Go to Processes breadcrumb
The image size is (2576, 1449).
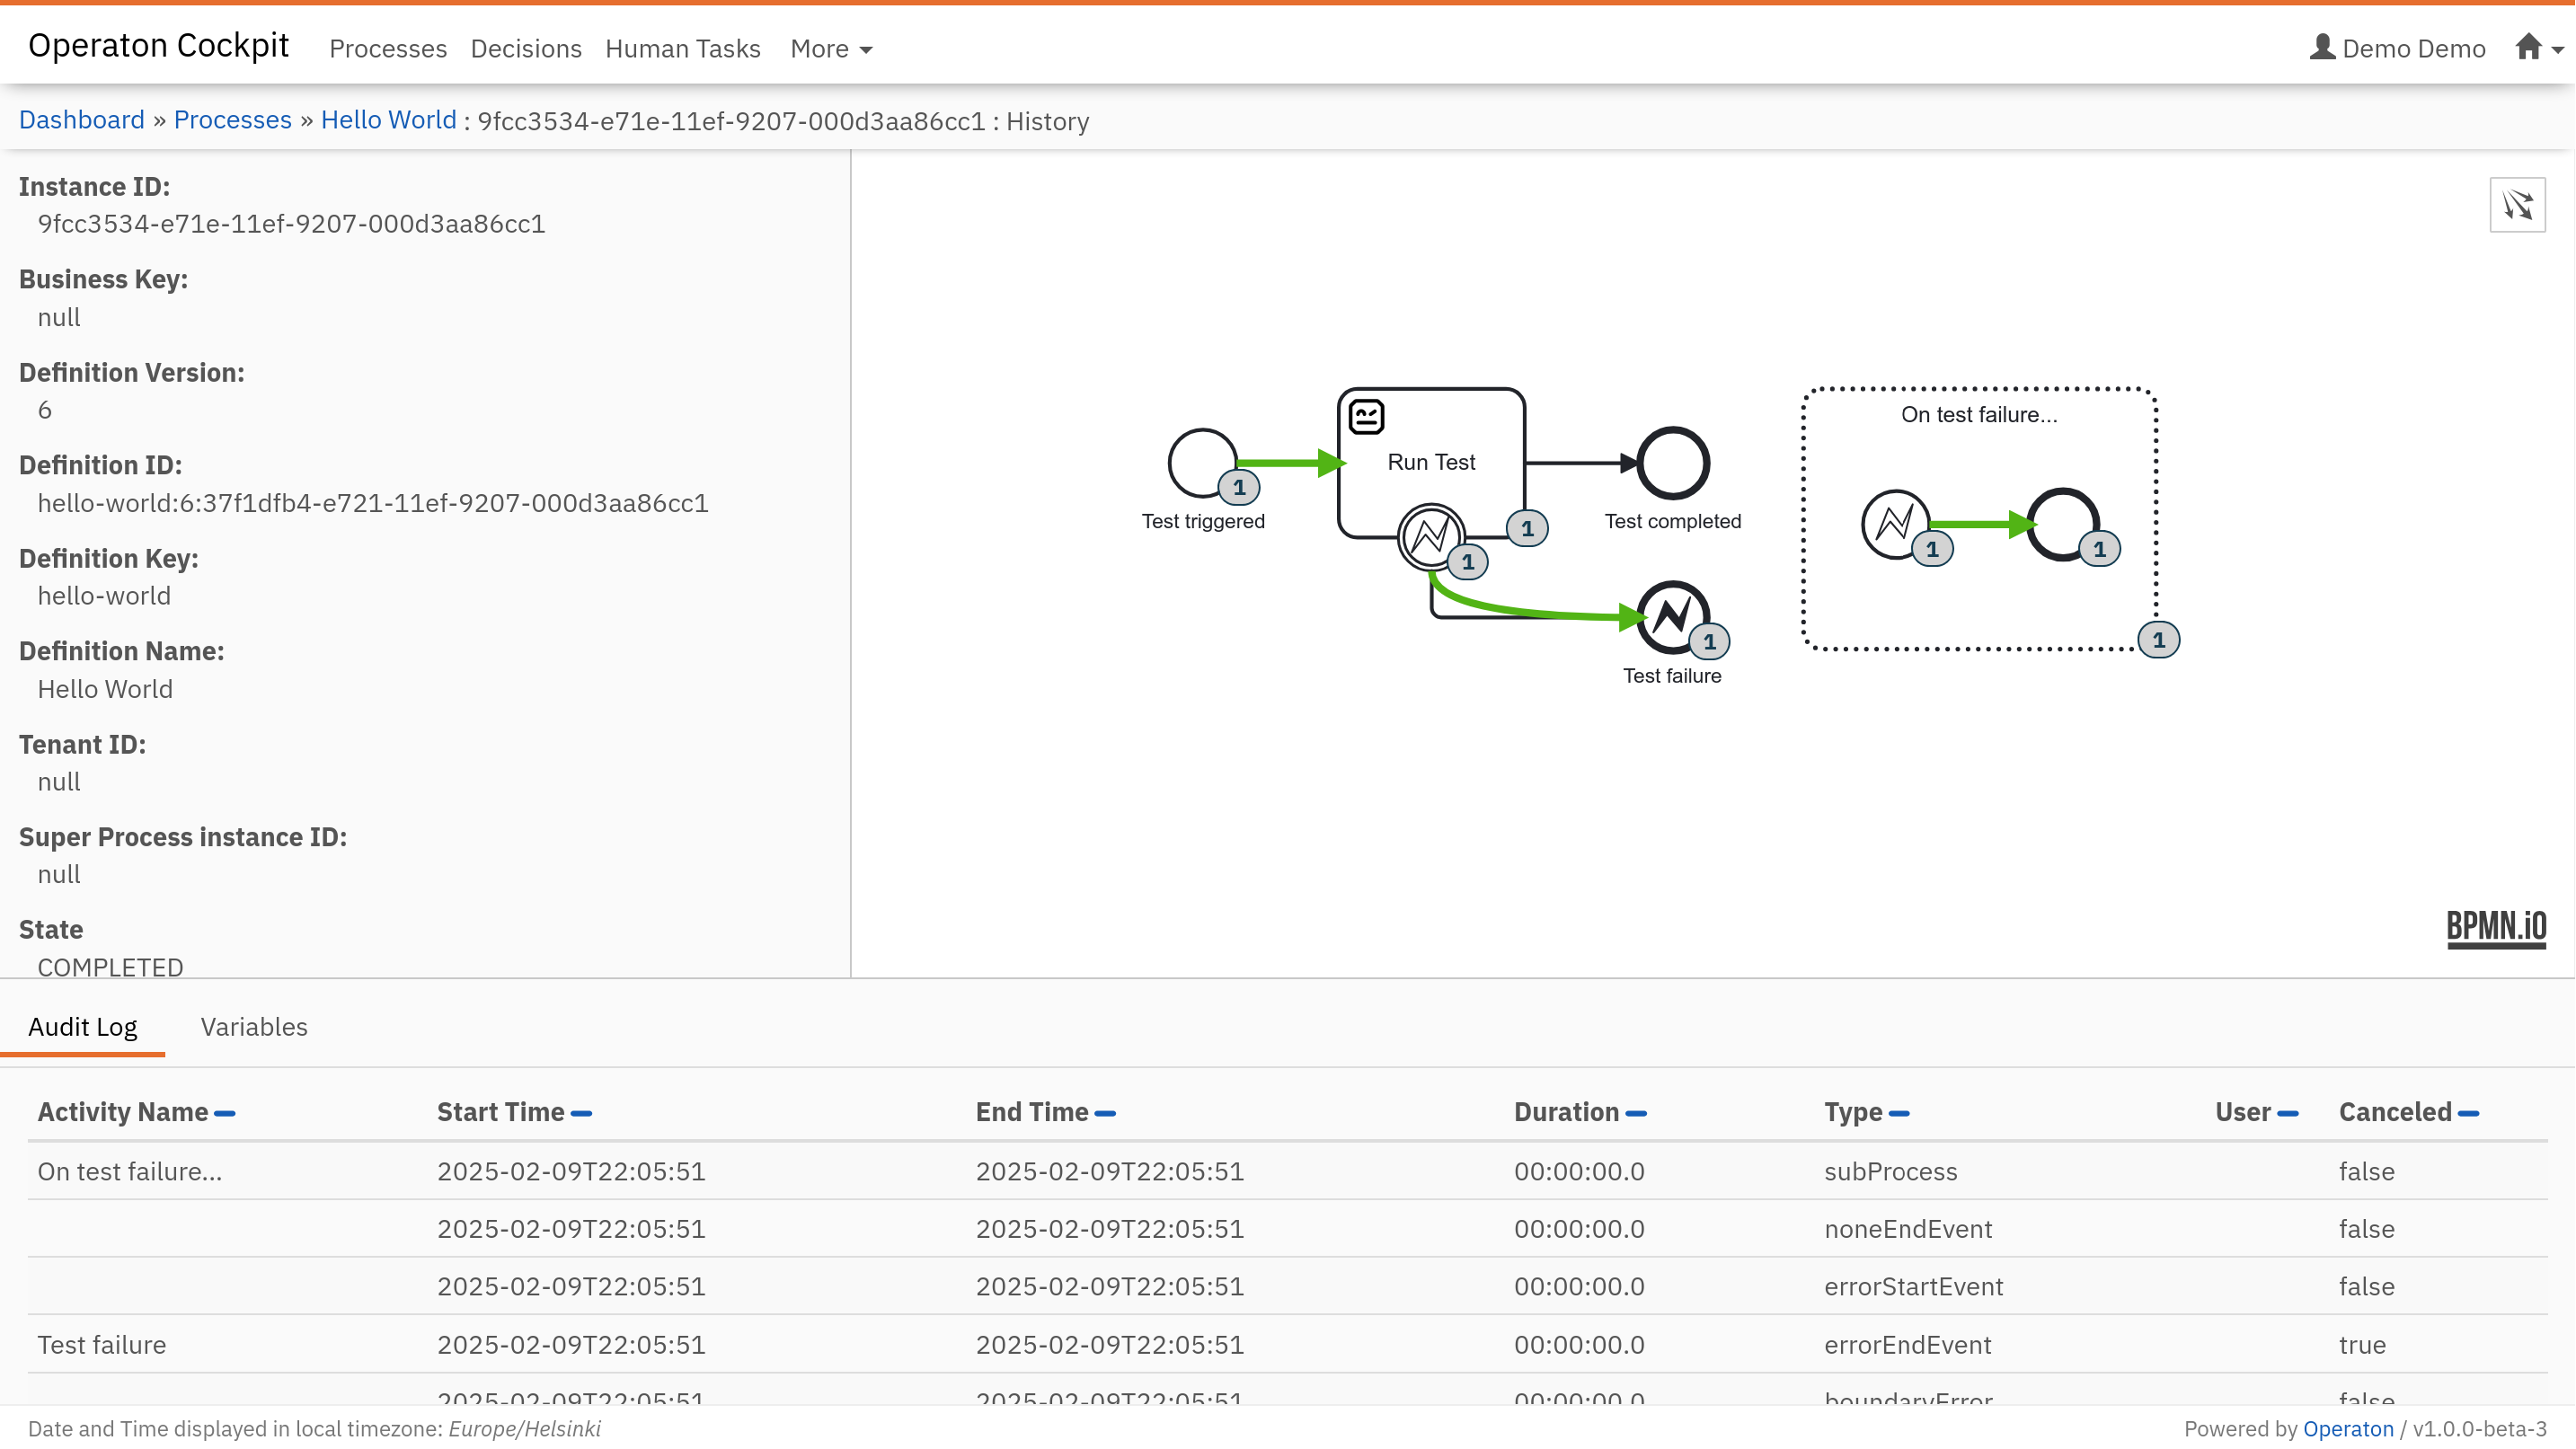(x=233, y=120)
